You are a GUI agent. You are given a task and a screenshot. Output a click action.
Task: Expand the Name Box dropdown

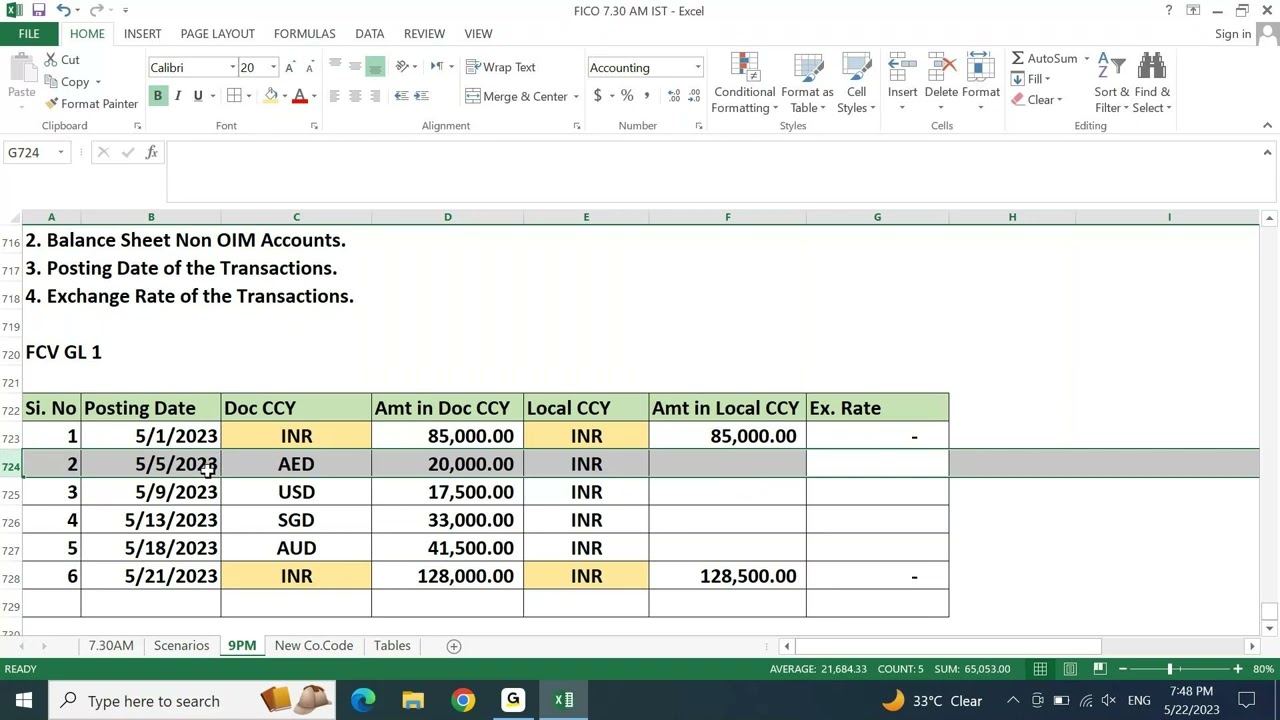[60, 152]
